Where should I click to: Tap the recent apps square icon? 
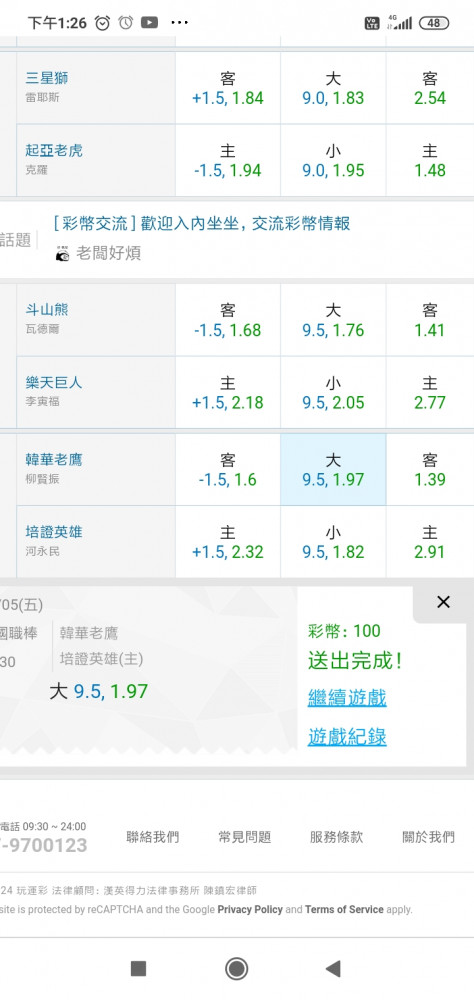(x=138, y=969)
